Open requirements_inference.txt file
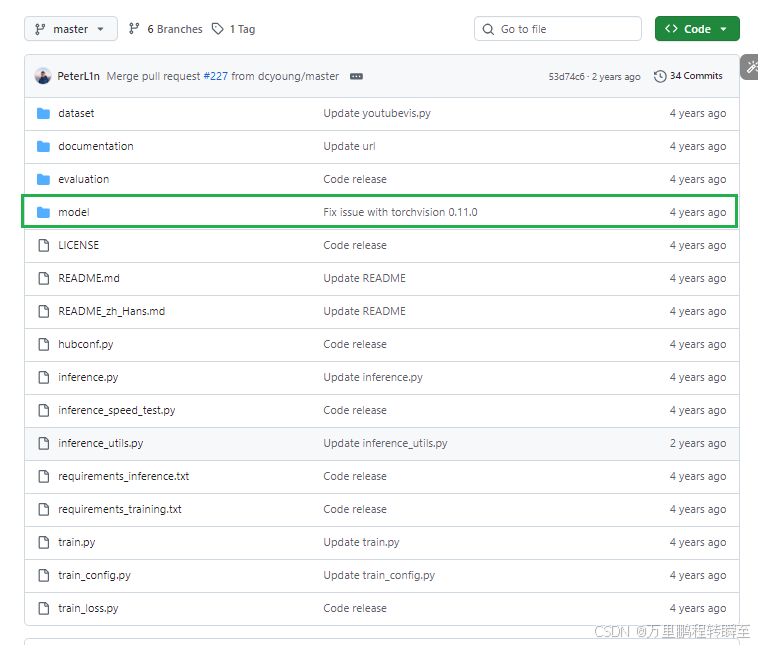The height and width of the screenshot is (645, 758). [123, 476]
